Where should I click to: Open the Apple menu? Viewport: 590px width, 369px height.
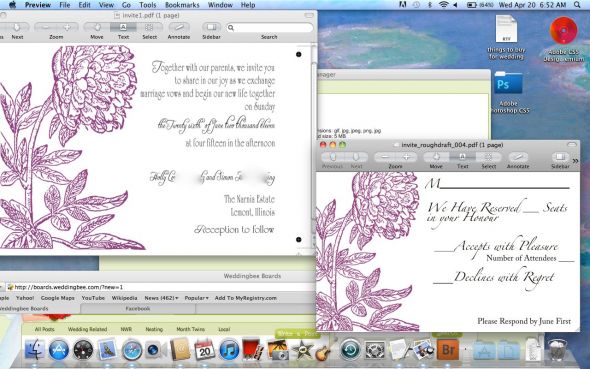coord(12,5)
